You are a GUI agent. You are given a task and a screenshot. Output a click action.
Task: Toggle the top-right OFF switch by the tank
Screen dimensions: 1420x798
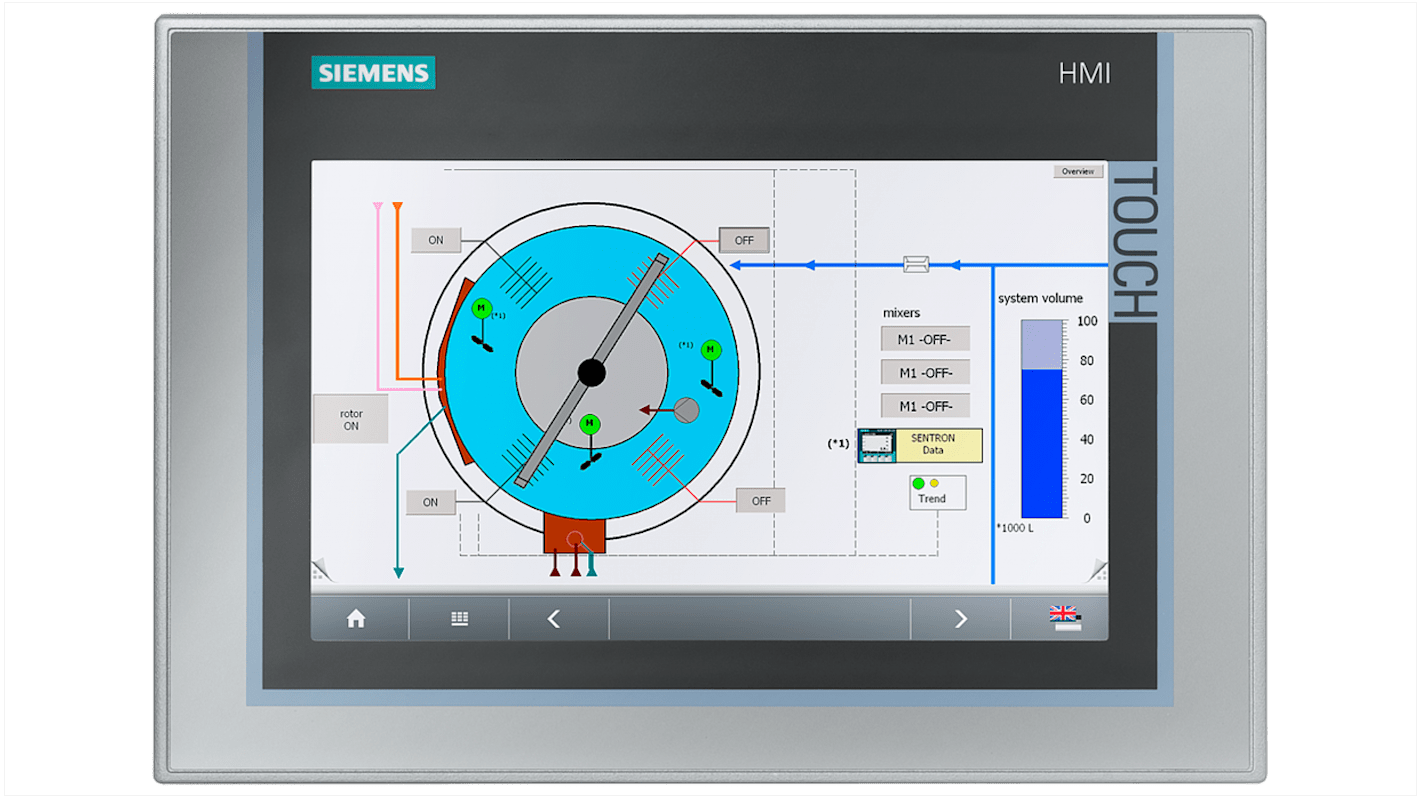tap(744, 240)
